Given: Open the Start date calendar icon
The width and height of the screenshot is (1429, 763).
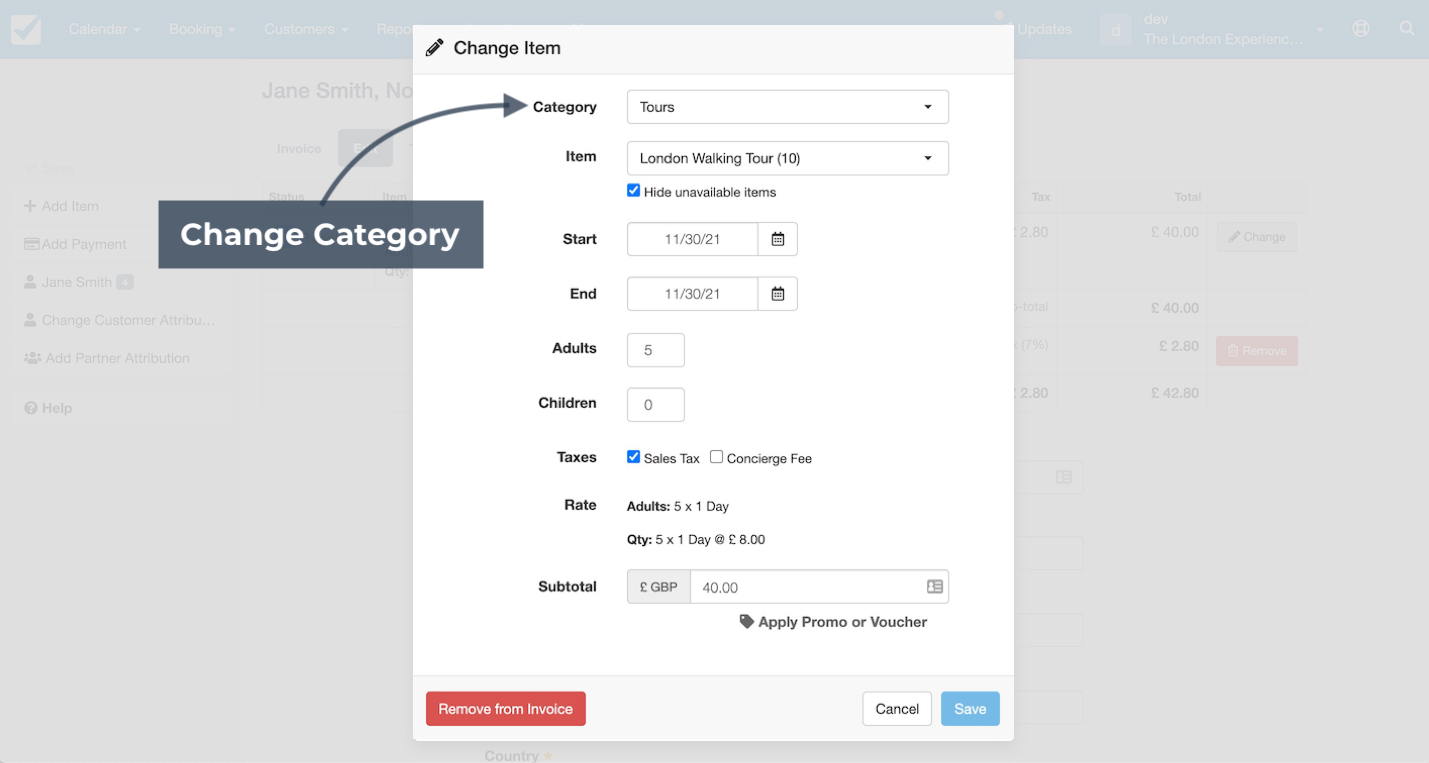Looking at the screenshot, I should coord(778,239).
